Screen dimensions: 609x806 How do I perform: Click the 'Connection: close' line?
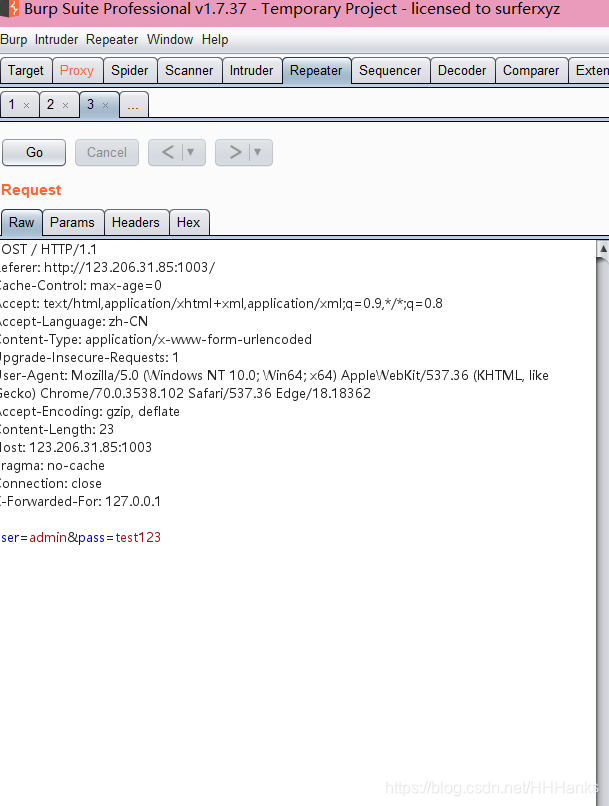tap(51, 483)
